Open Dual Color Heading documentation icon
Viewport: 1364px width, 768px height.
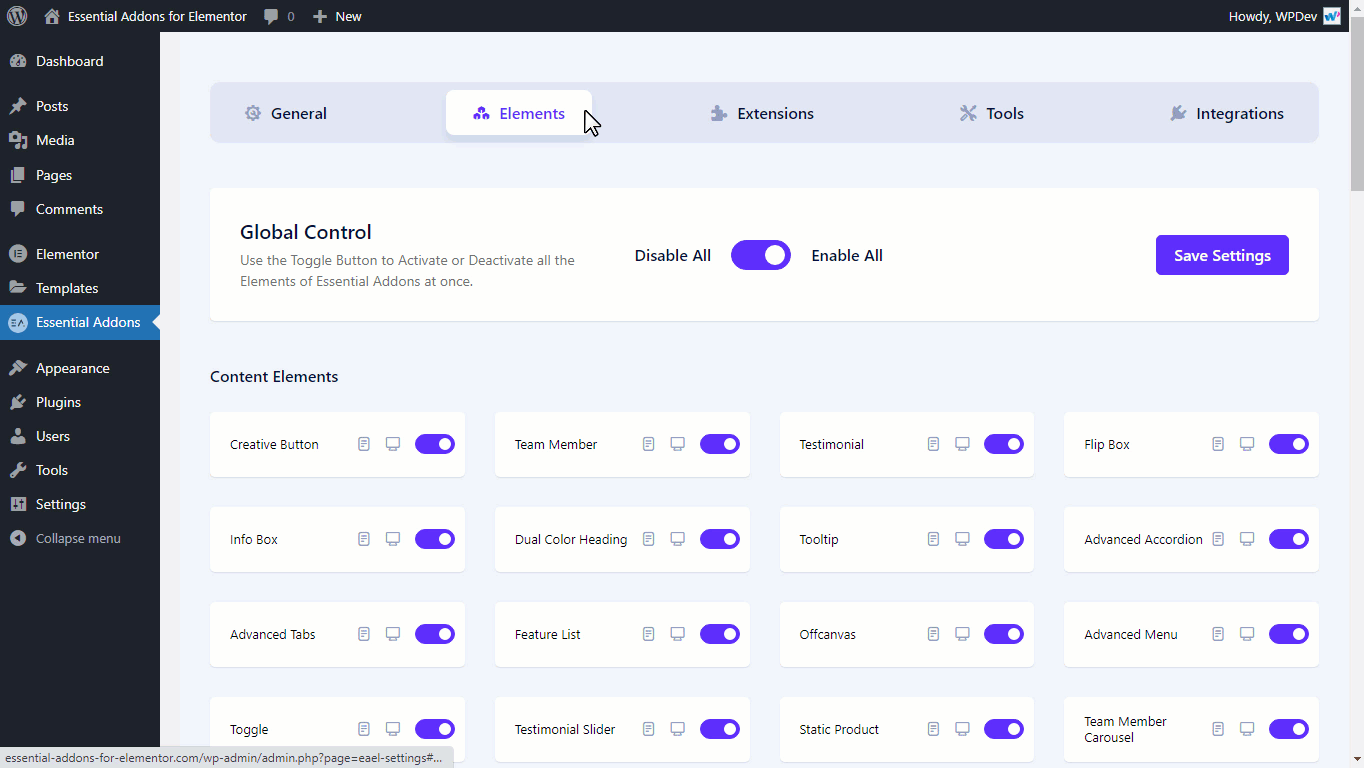[x=648, y=539]
